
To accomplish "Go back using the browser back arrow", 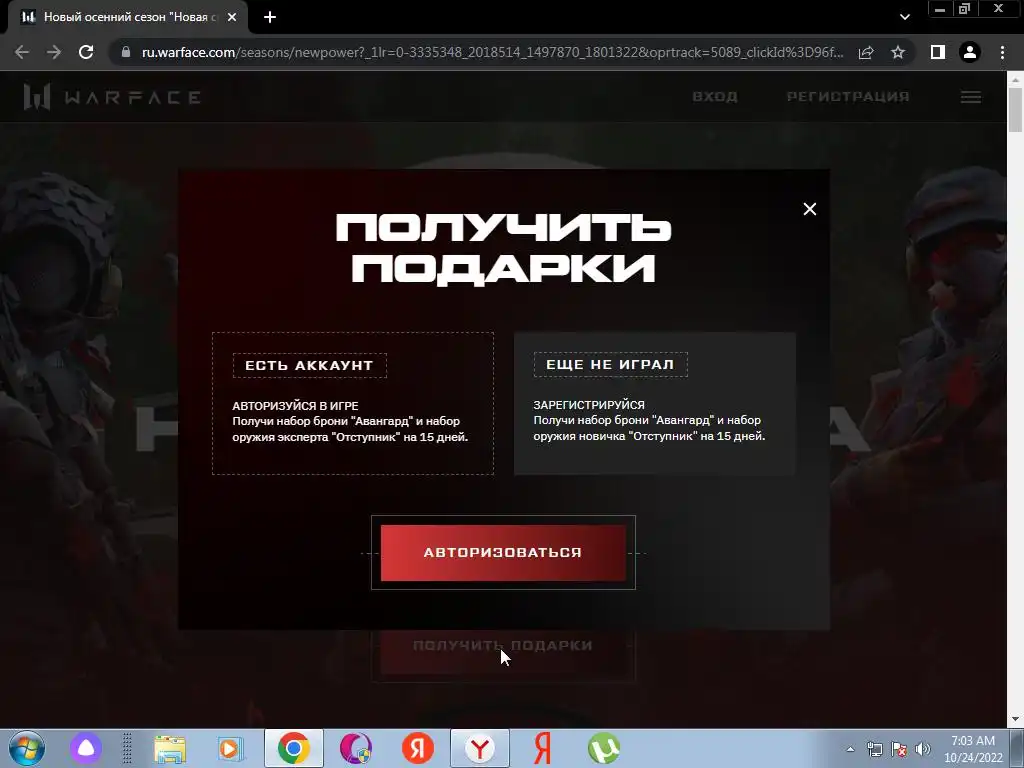I will [22, 52].
